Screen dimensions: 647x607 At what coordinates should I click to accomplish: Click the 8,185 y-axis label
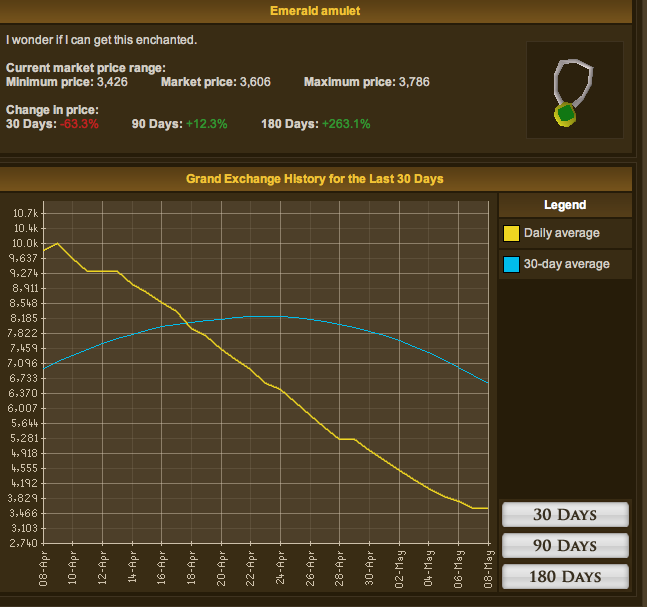point(24,318)
